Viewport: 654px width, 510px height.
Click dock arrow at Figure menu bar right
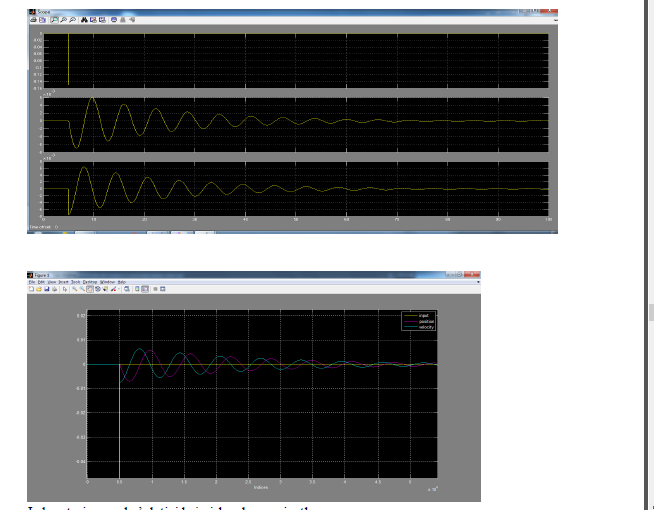point(478,282)
